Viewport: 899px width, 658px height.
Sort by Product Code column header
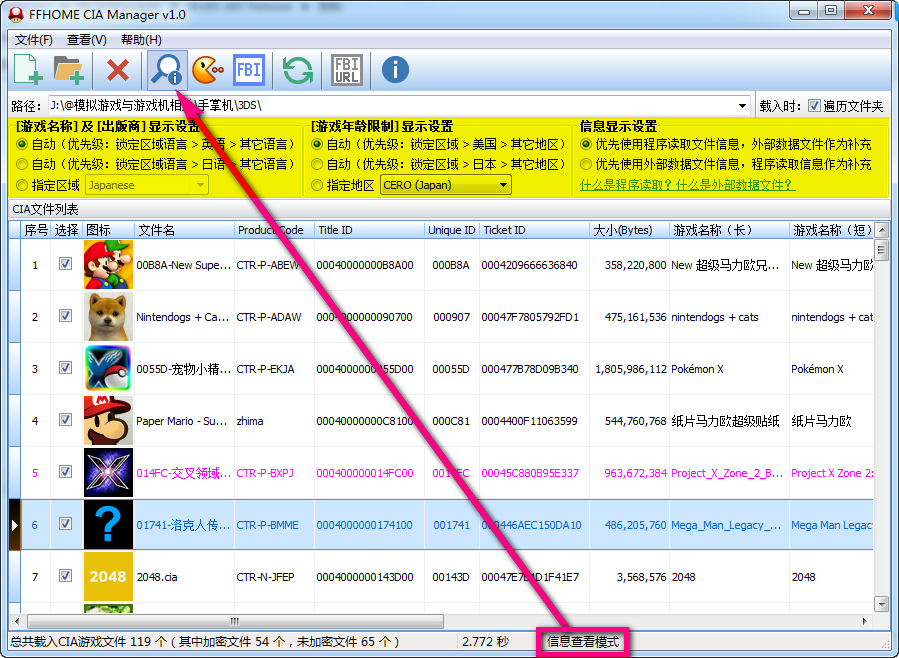coord(274,230)
